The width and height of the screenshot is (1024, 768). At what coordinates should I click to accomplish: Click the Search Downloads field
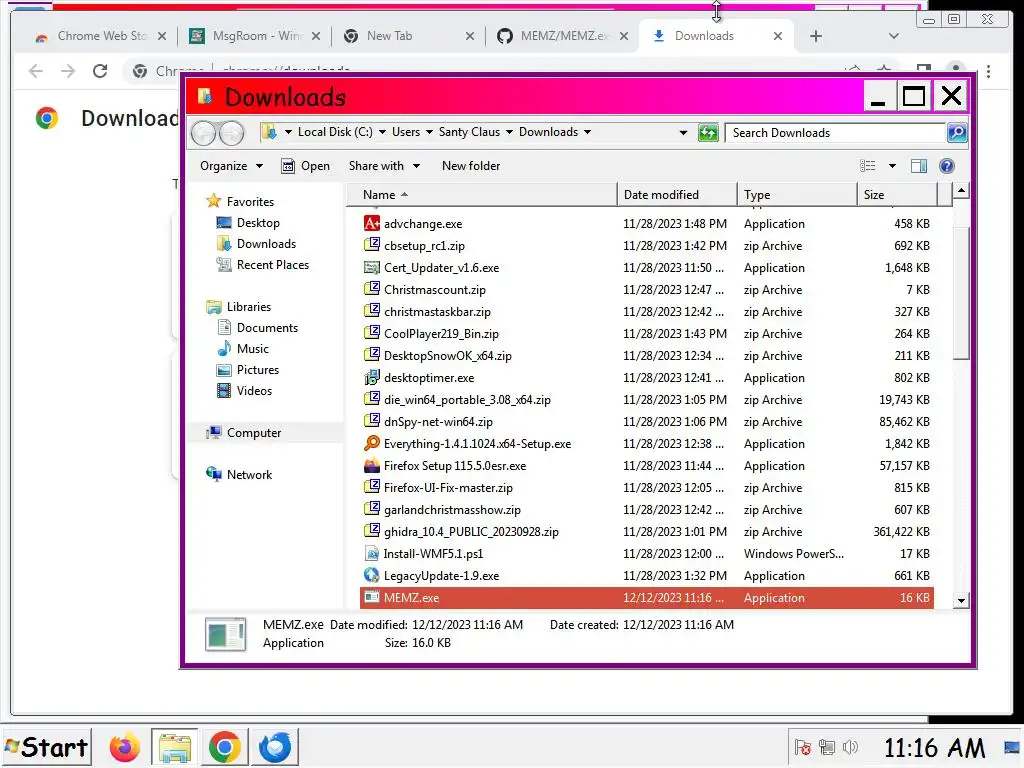coord(835,133)
